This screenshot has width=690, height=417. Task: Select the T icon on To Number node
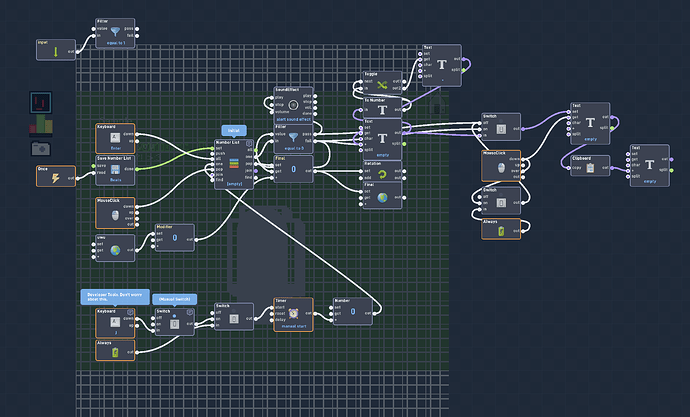click(x=382, y=110)
